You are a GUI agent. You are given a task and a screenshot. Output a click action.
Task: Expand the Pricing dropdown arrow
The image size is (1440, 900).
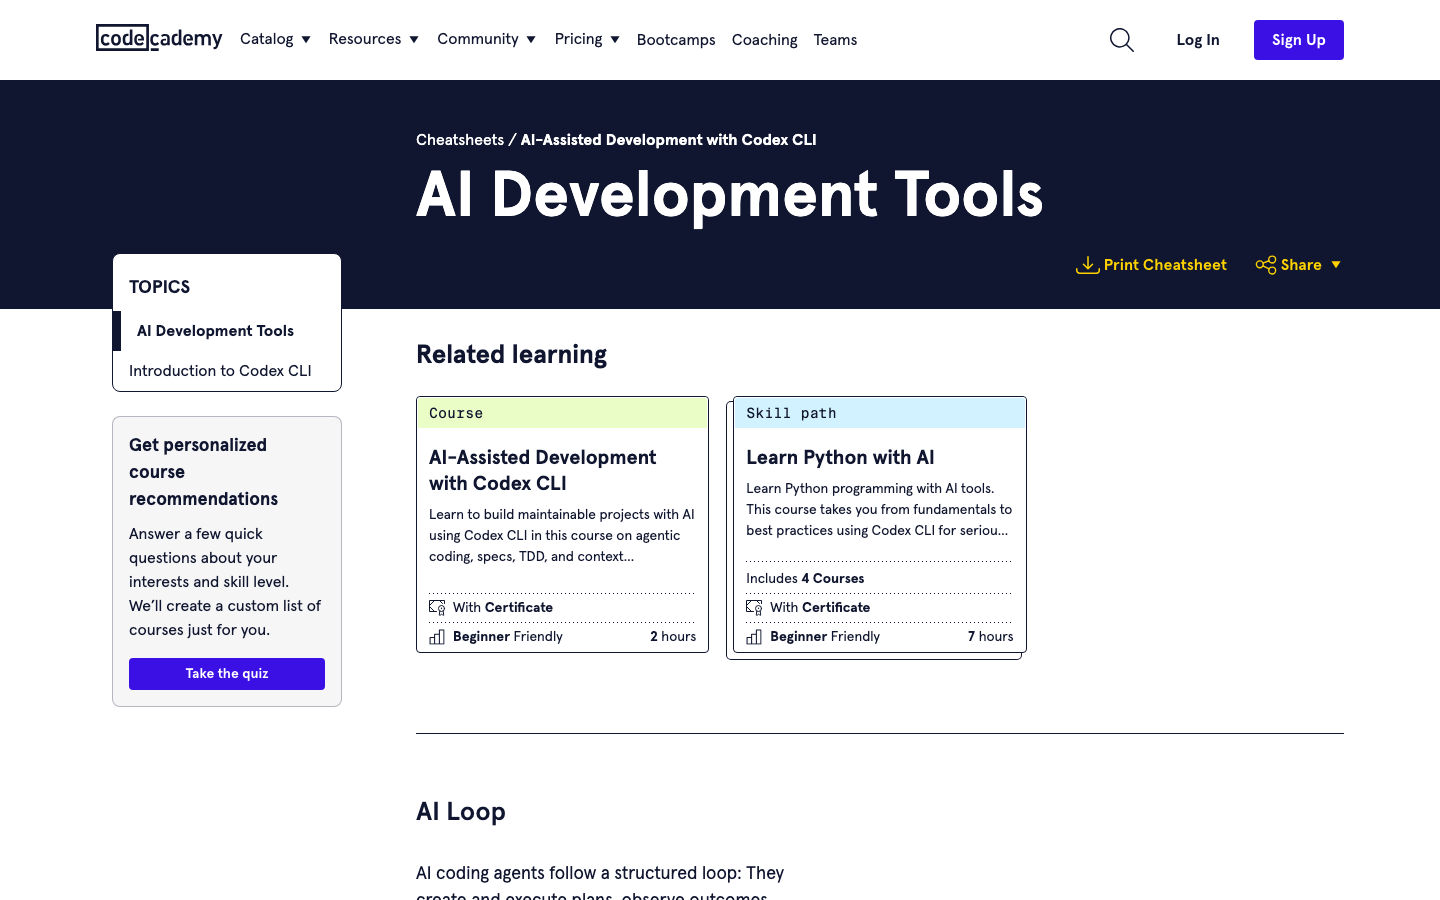click(615, 40)
